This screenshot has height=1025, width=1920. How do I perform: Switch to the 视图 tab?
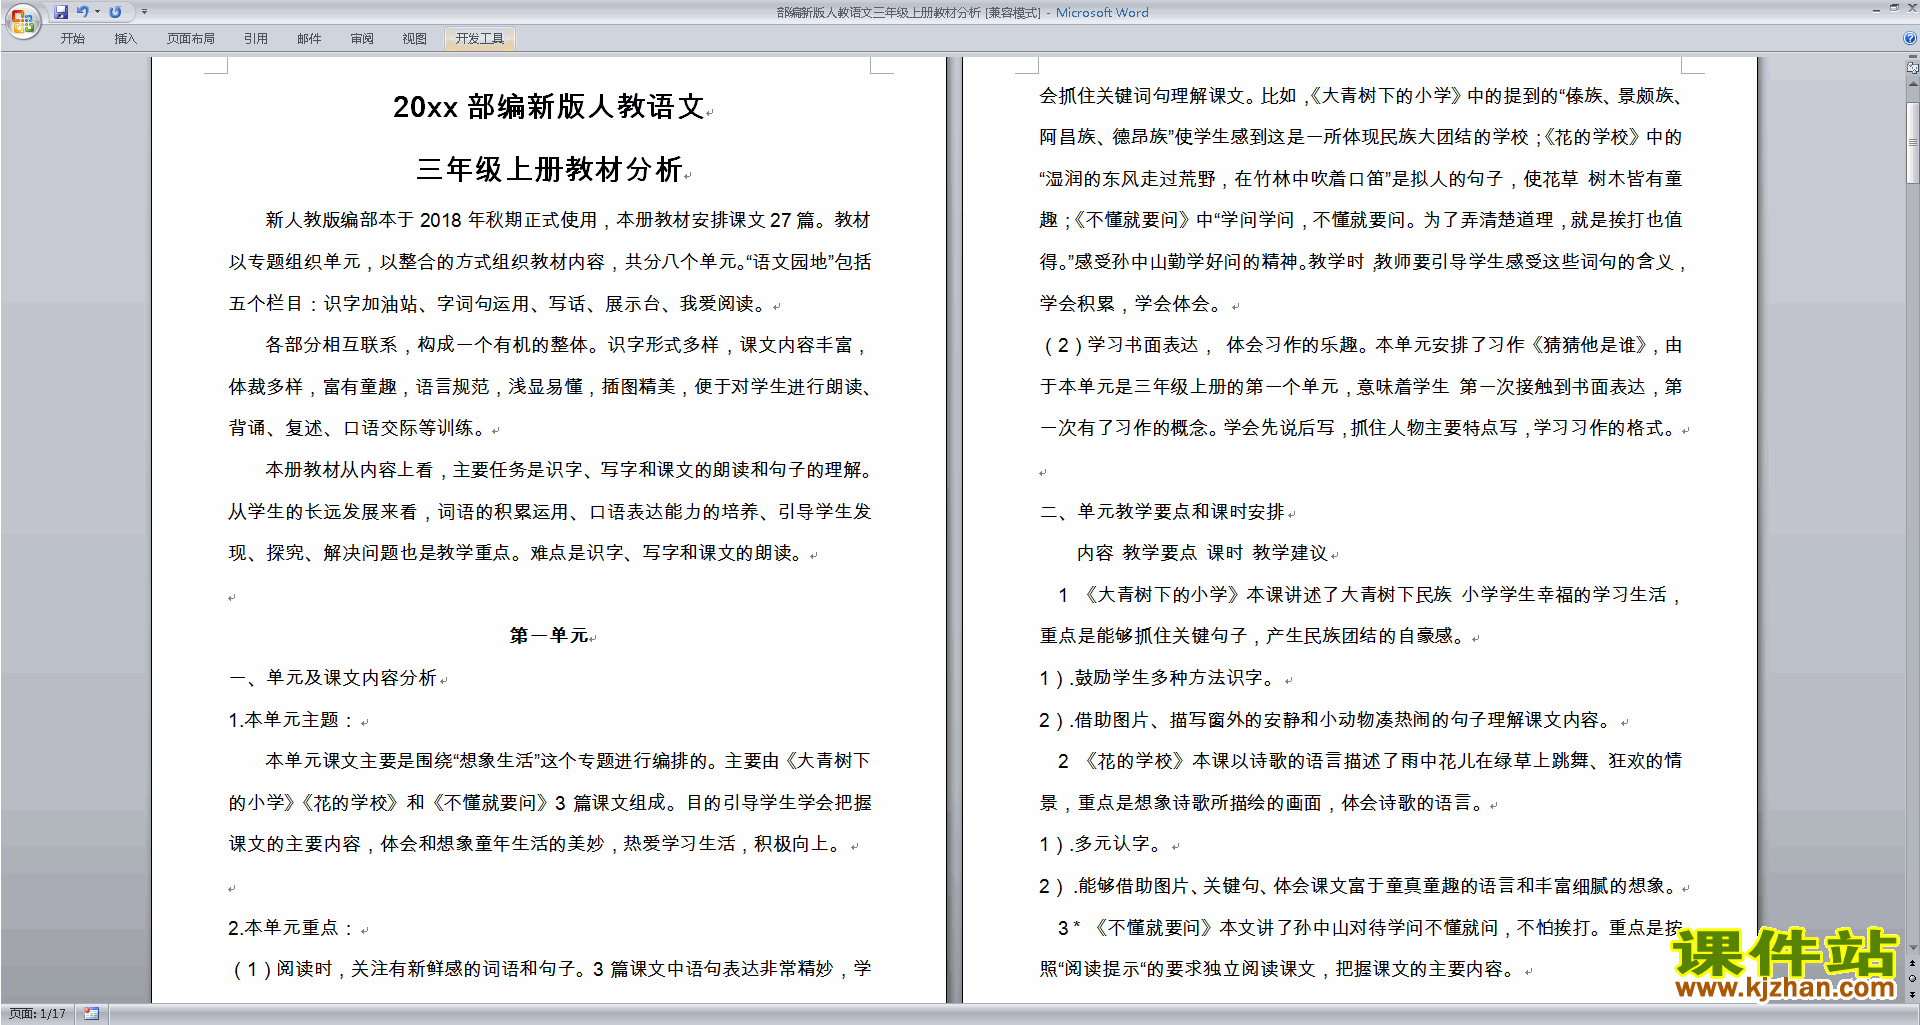pos(415,39)
